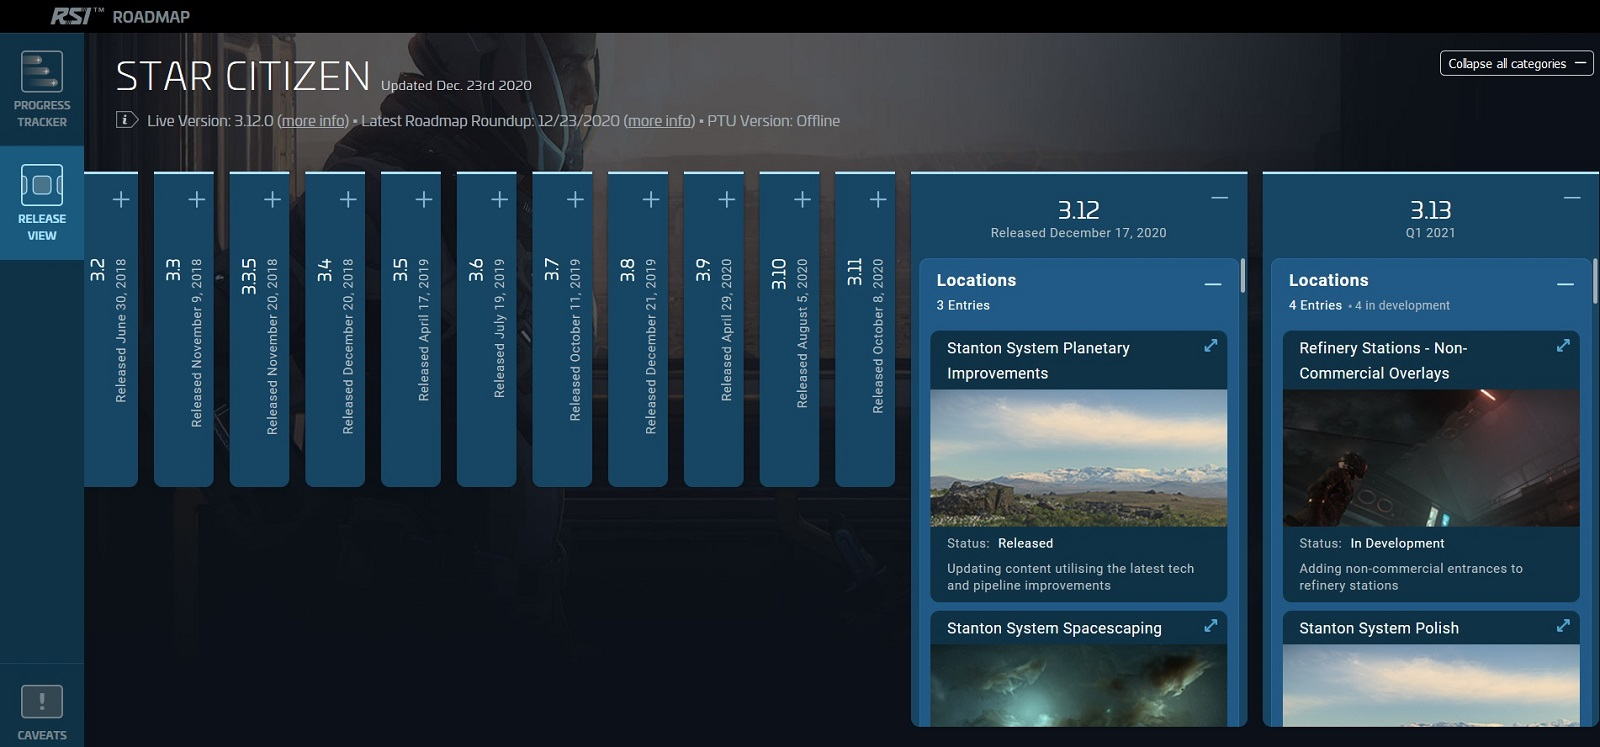This screenshot has width=1600, height=747.
Task: Enlarge Stanton System Planetary Improvements card
Action: [1210, 346]
